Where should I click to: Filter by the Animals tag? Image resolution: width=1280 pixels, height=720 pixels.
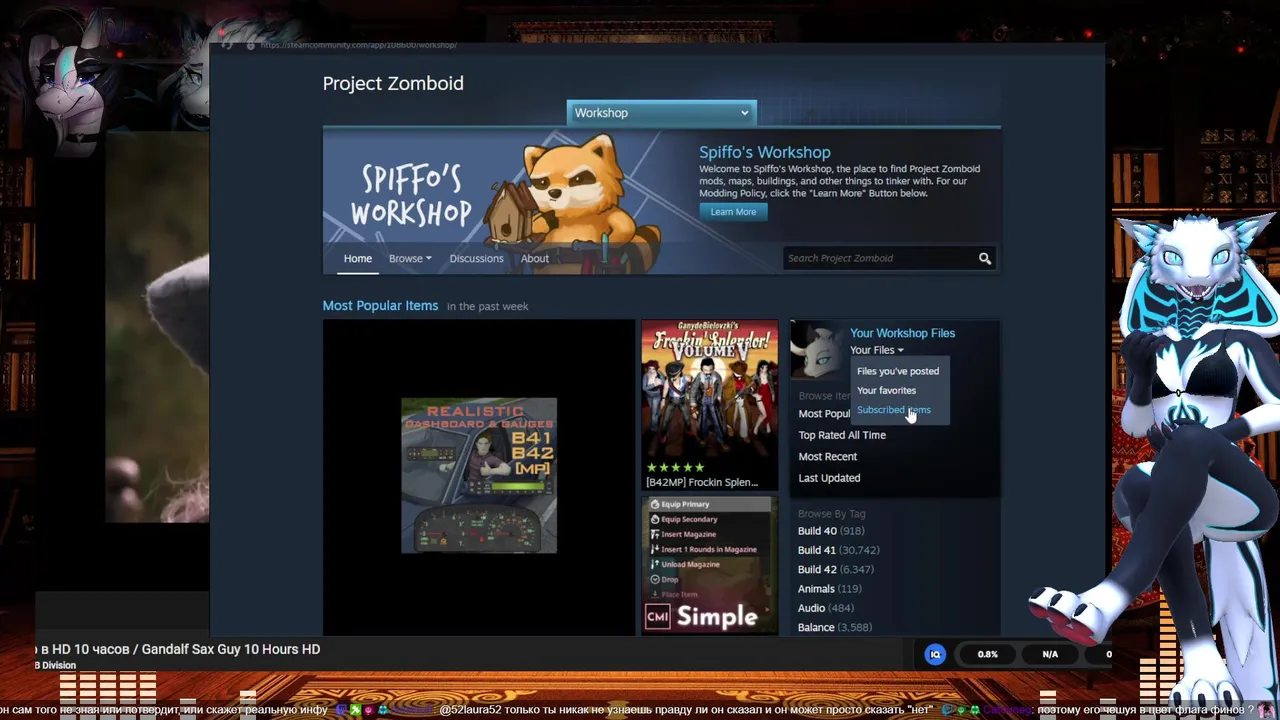click(829, 589)
